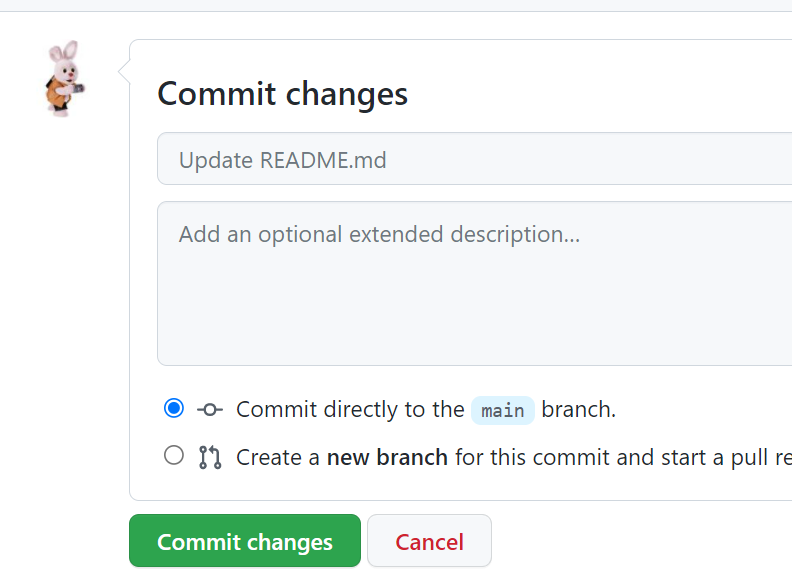Cancel the commit with the Cancel button
The image size is (792, 578).
pyautogui.click(x=429, y=541)
